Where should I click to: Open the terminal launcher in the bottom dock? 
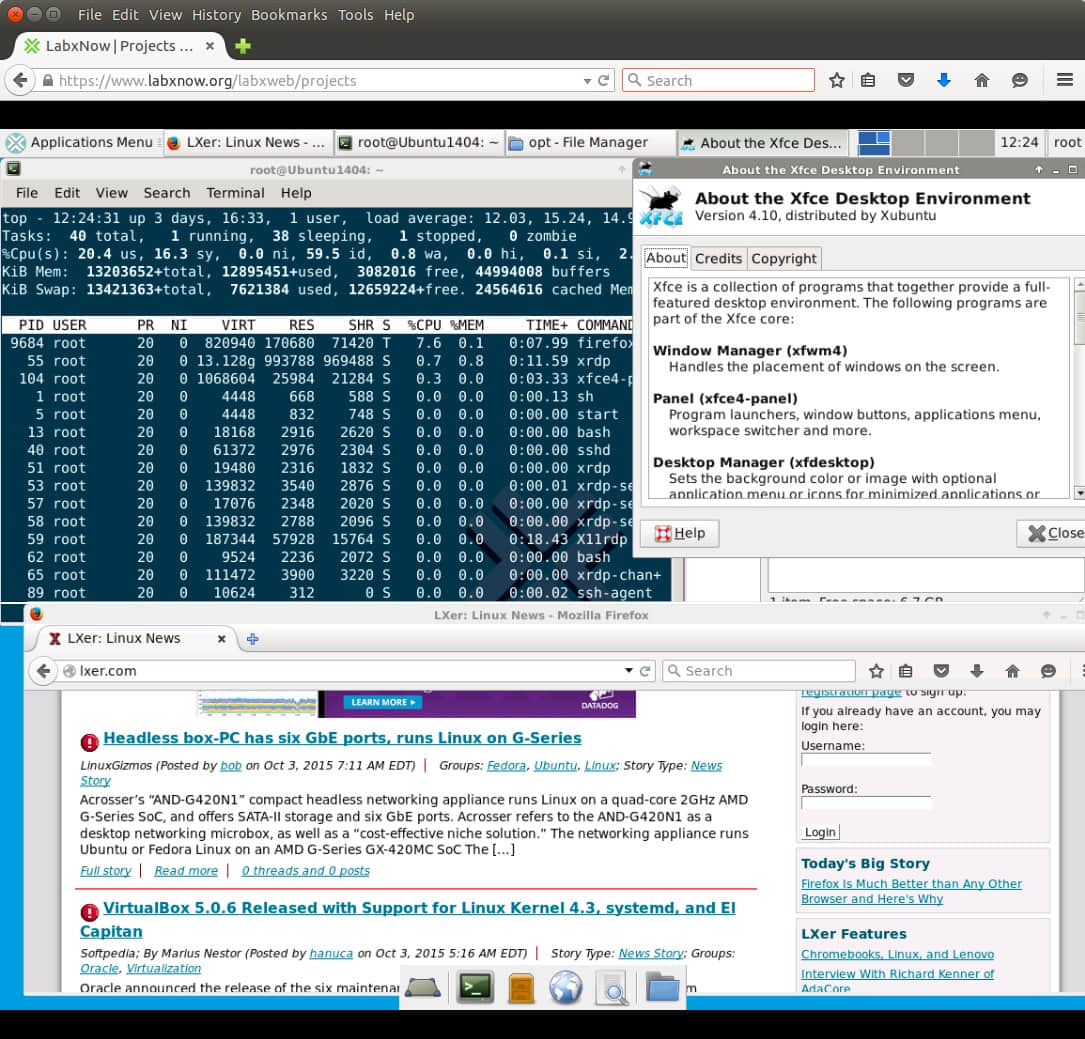click(x=475, y=987)
